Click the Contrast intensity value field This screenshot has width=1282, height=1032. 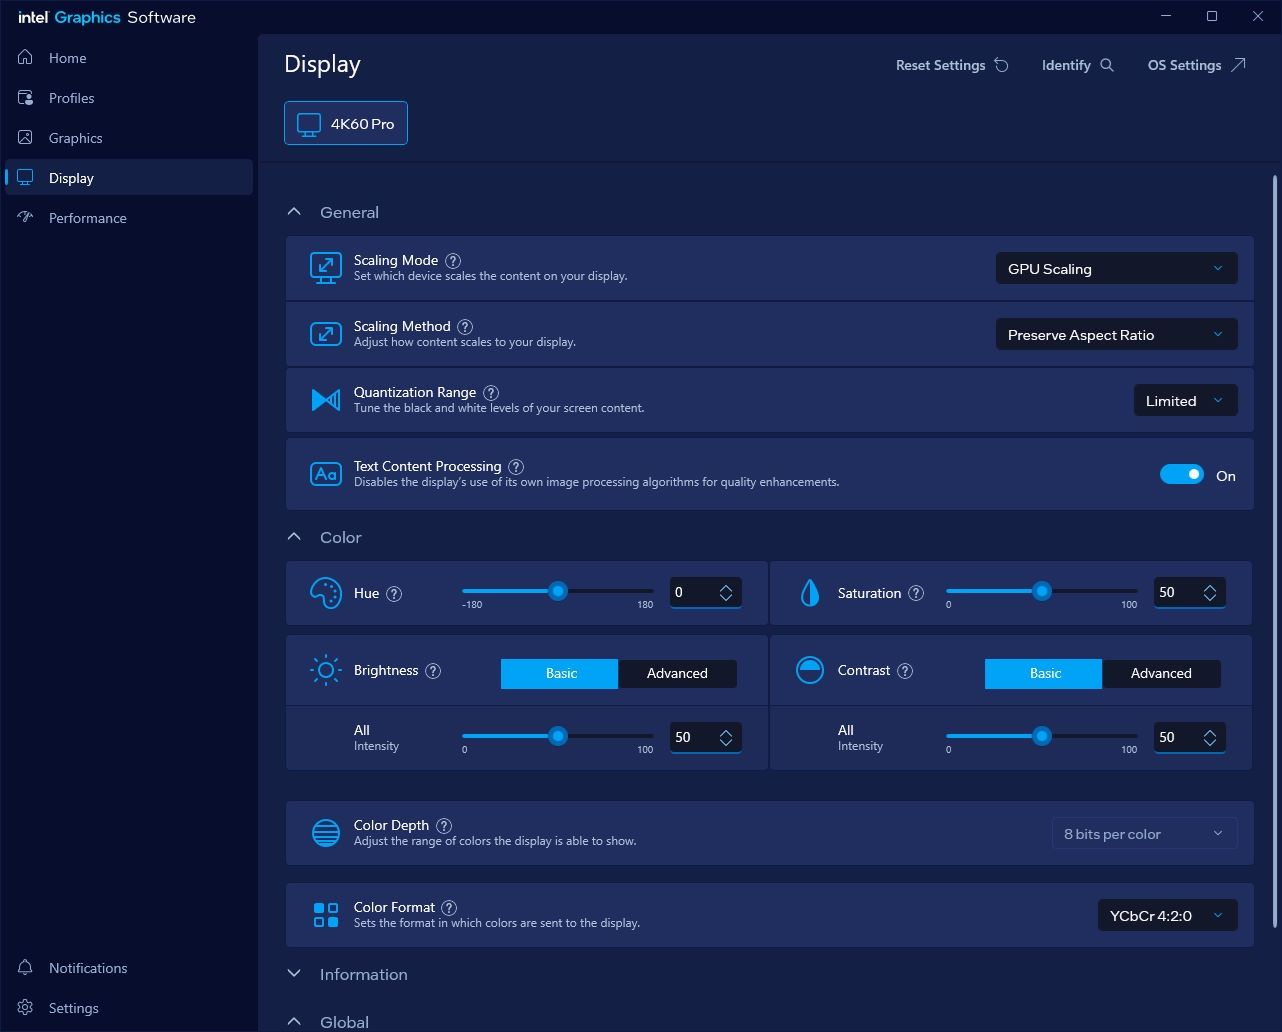(x=1189, y=737)
